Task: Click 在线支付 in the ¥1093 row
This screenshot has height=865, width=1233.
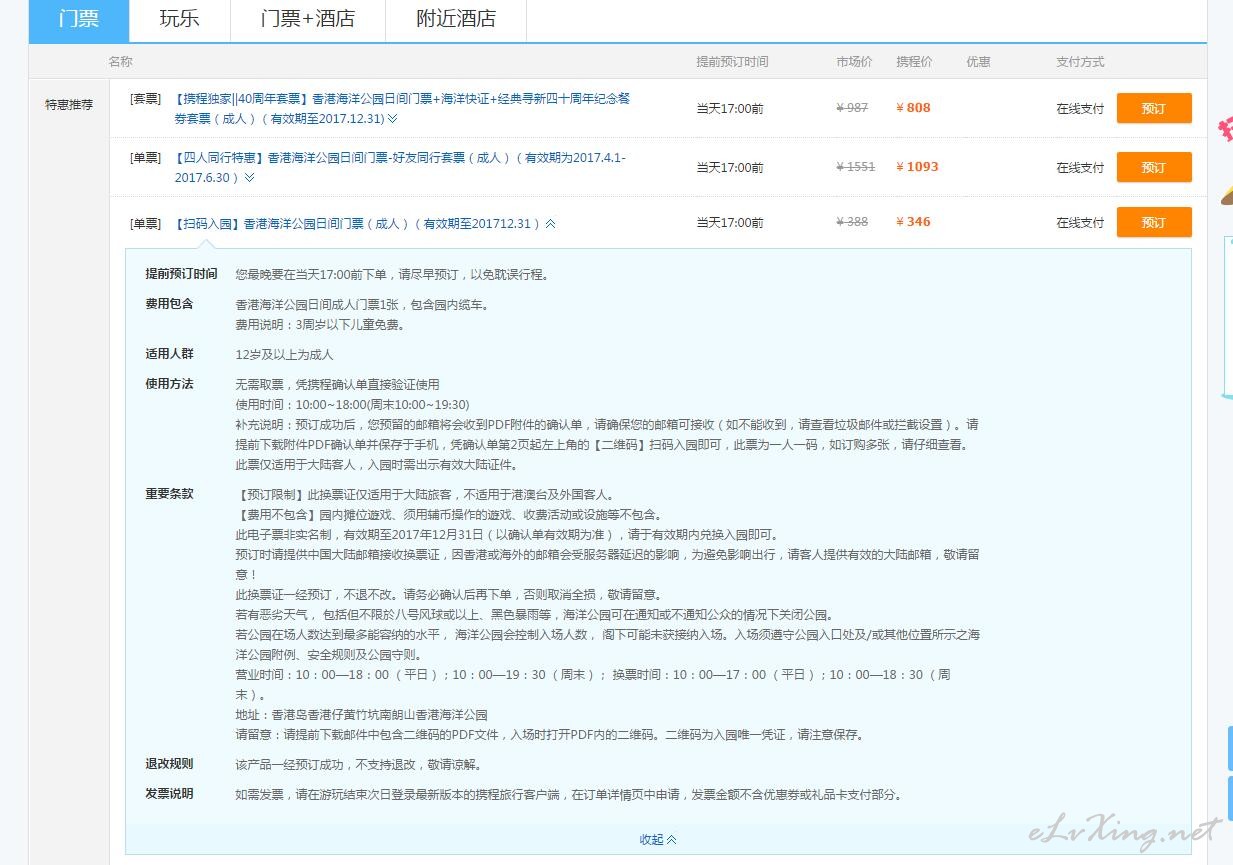Action: tap(1080, 167)
